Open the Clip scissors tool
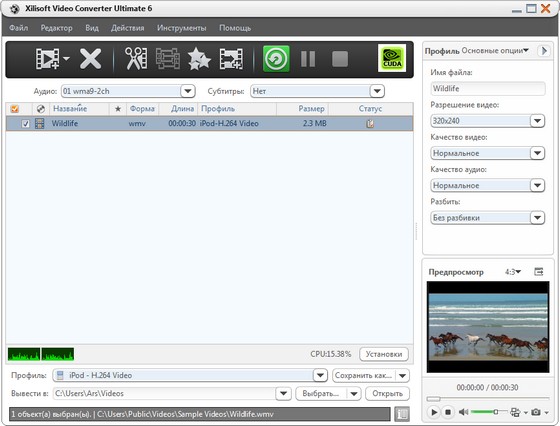The image size is (560, 426). (136, 59)
